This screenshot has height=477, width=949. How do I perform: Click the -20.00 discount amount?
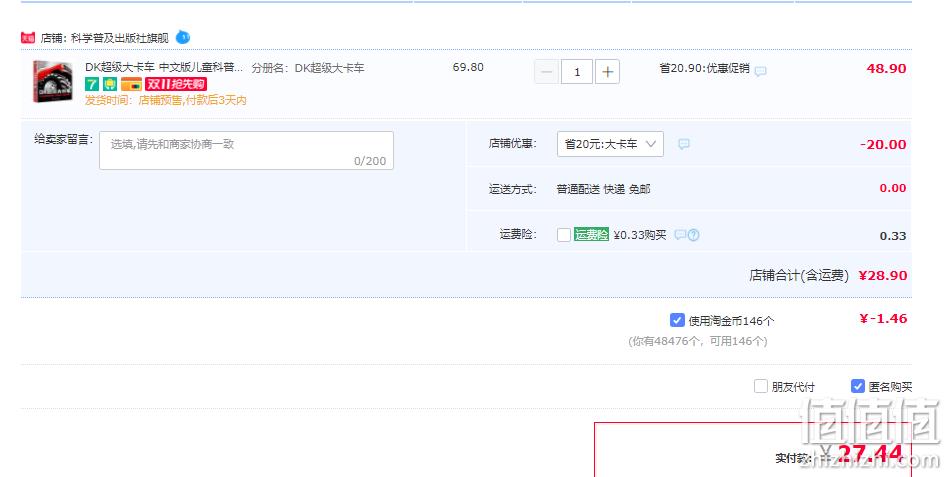click(883, 145)
